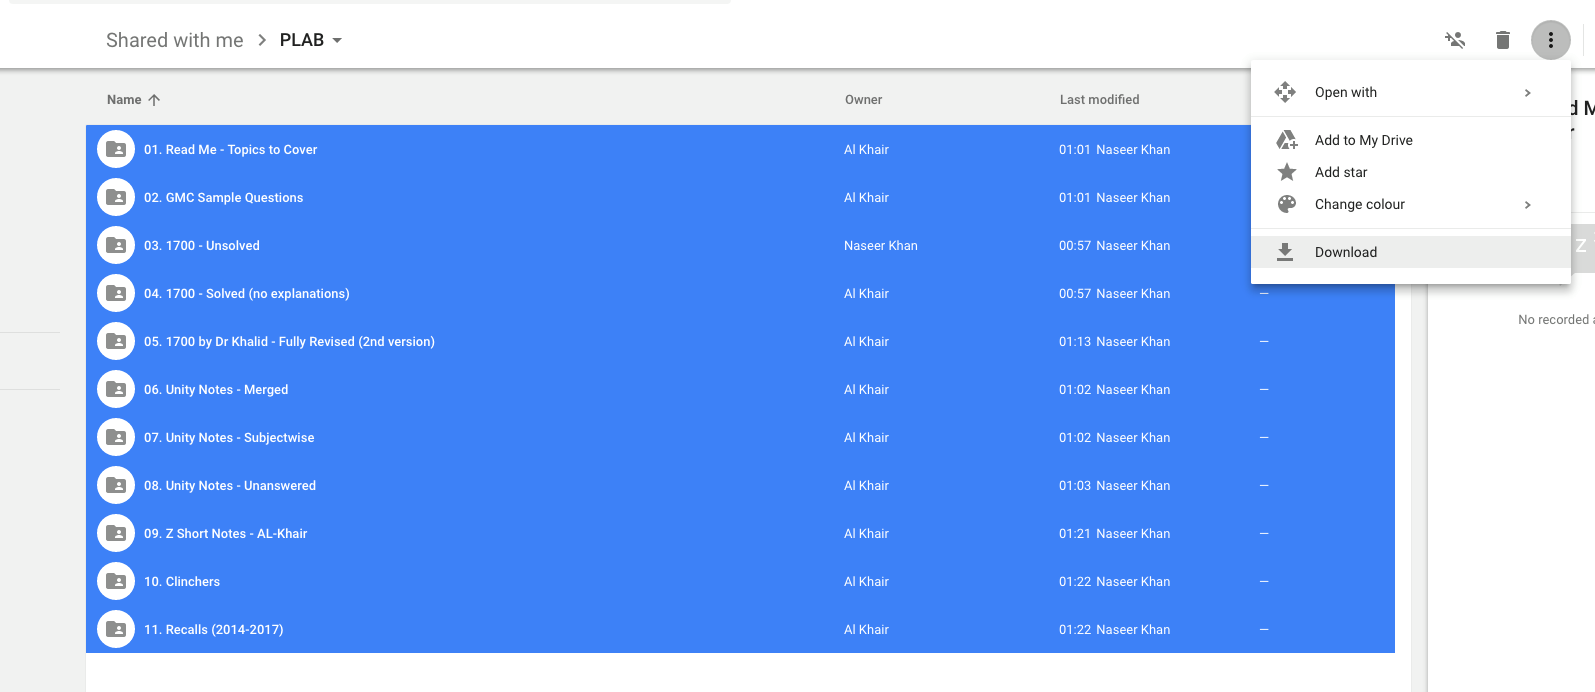
Task: Click the shared folder icon for Clinchers
Action: coord(116,582)
